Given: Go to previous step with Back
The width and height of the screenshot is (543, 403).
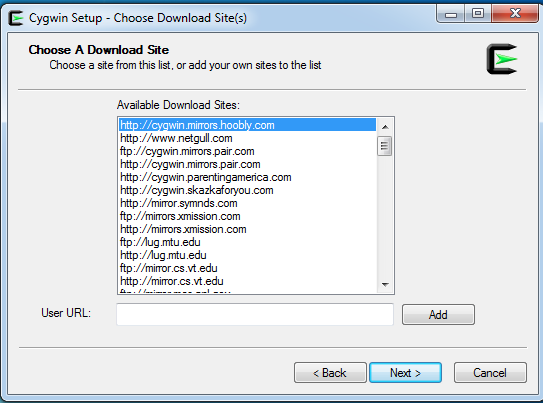Looking at the screenshot, I should [x=330, y=373].
